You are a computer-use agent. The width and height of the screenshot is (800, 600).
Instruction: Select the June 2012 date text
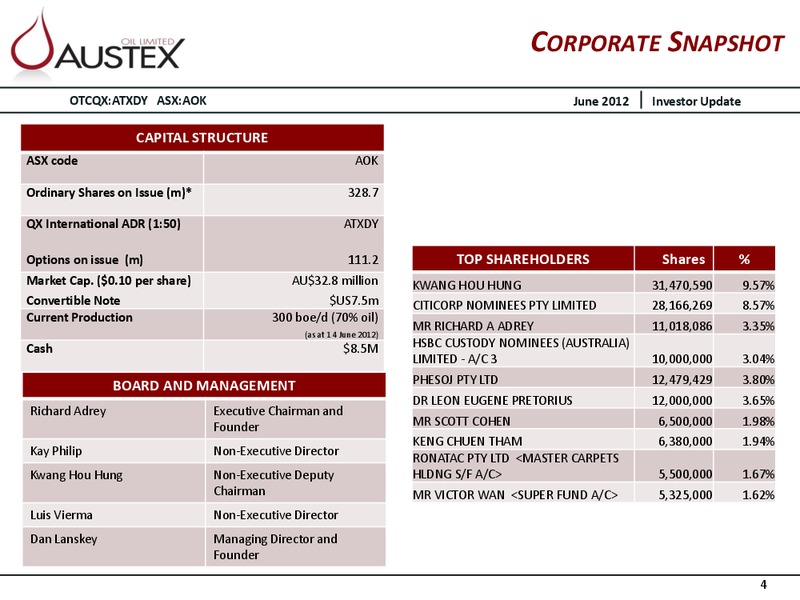point(601,101)
